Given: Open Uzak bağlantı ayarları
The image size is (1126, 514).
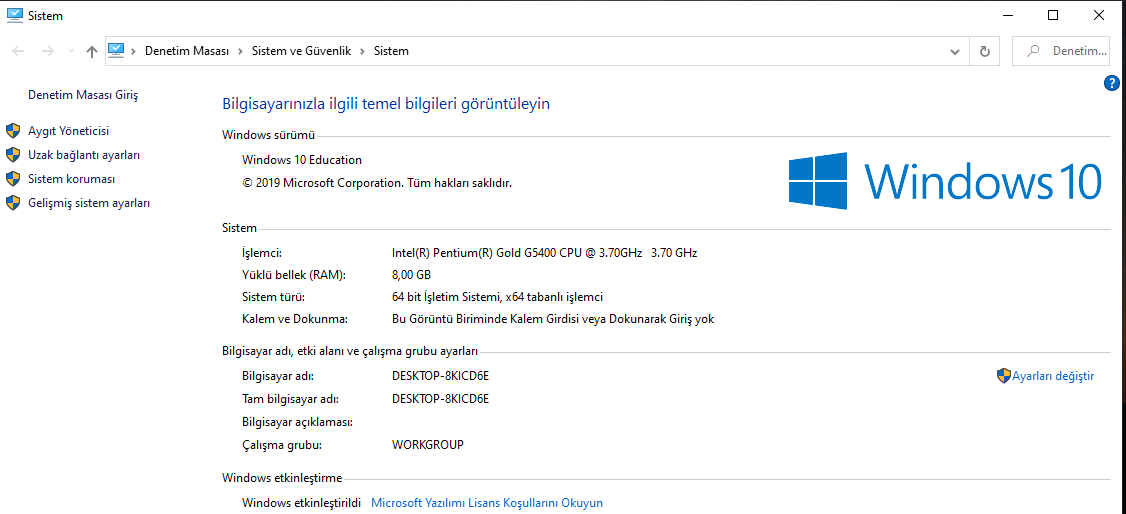Looking at the screenshot, I should pos(83,154).
